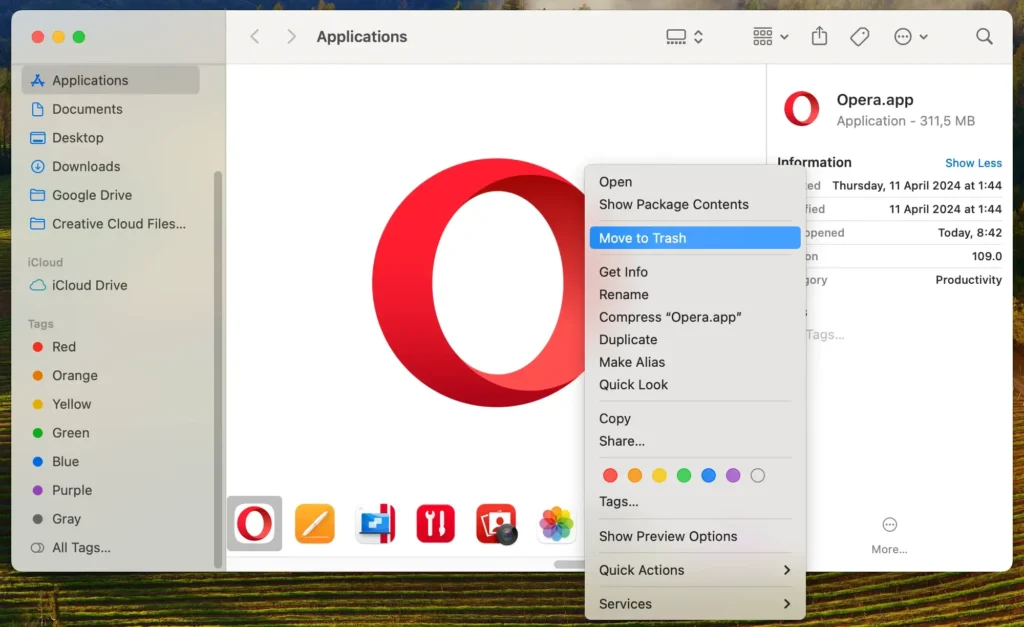Select the Photo Booth app icon

[x=496, y=523]
